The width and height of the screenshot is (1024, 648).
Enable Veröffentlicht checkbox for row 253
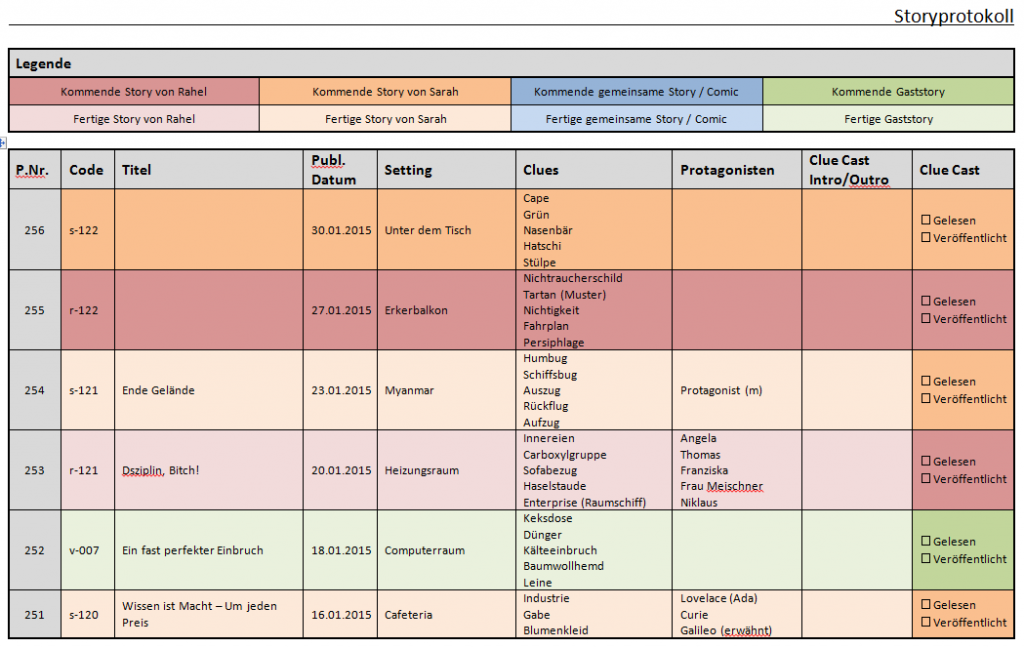(x=925, y=479)
